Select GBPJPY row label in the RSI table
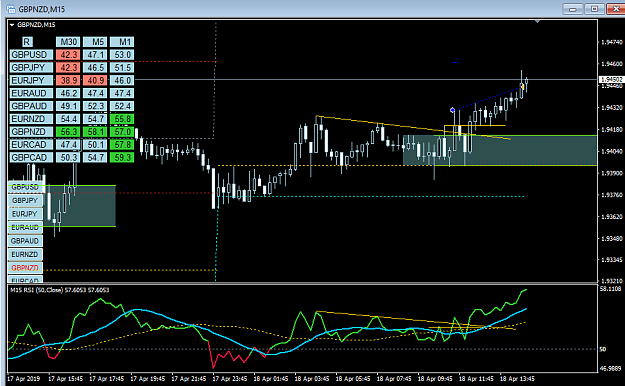This screenshot has height=386, width=625. (x=31, y=67)
